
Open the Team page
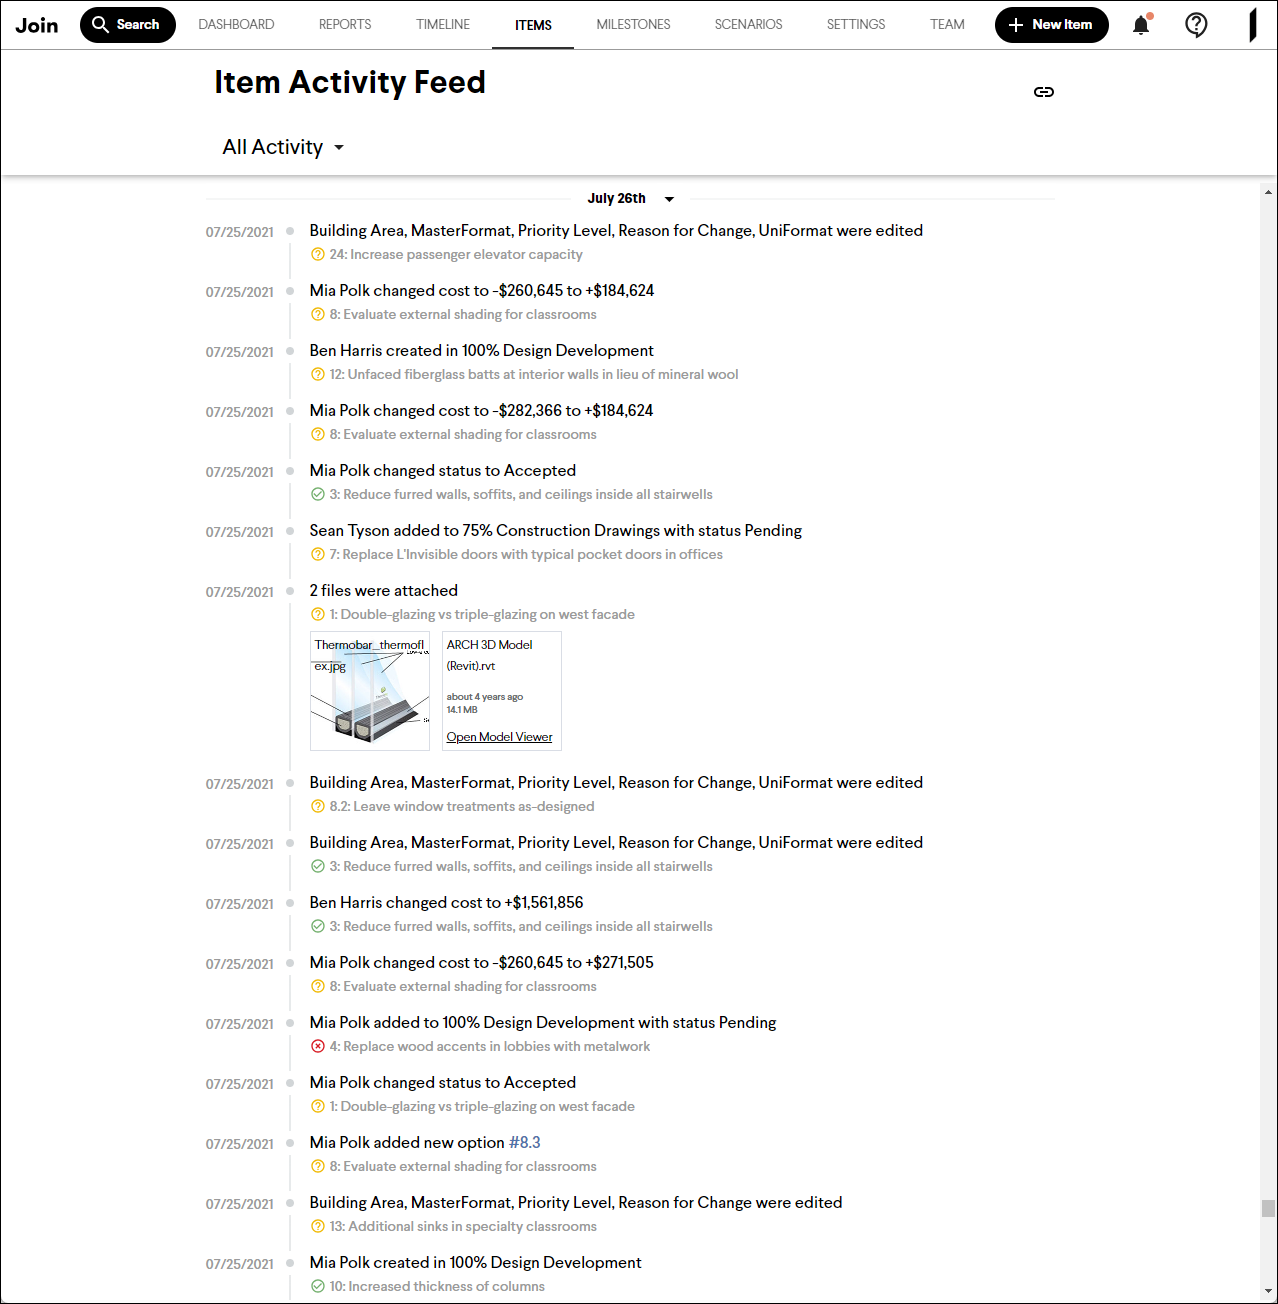(946, 24)
